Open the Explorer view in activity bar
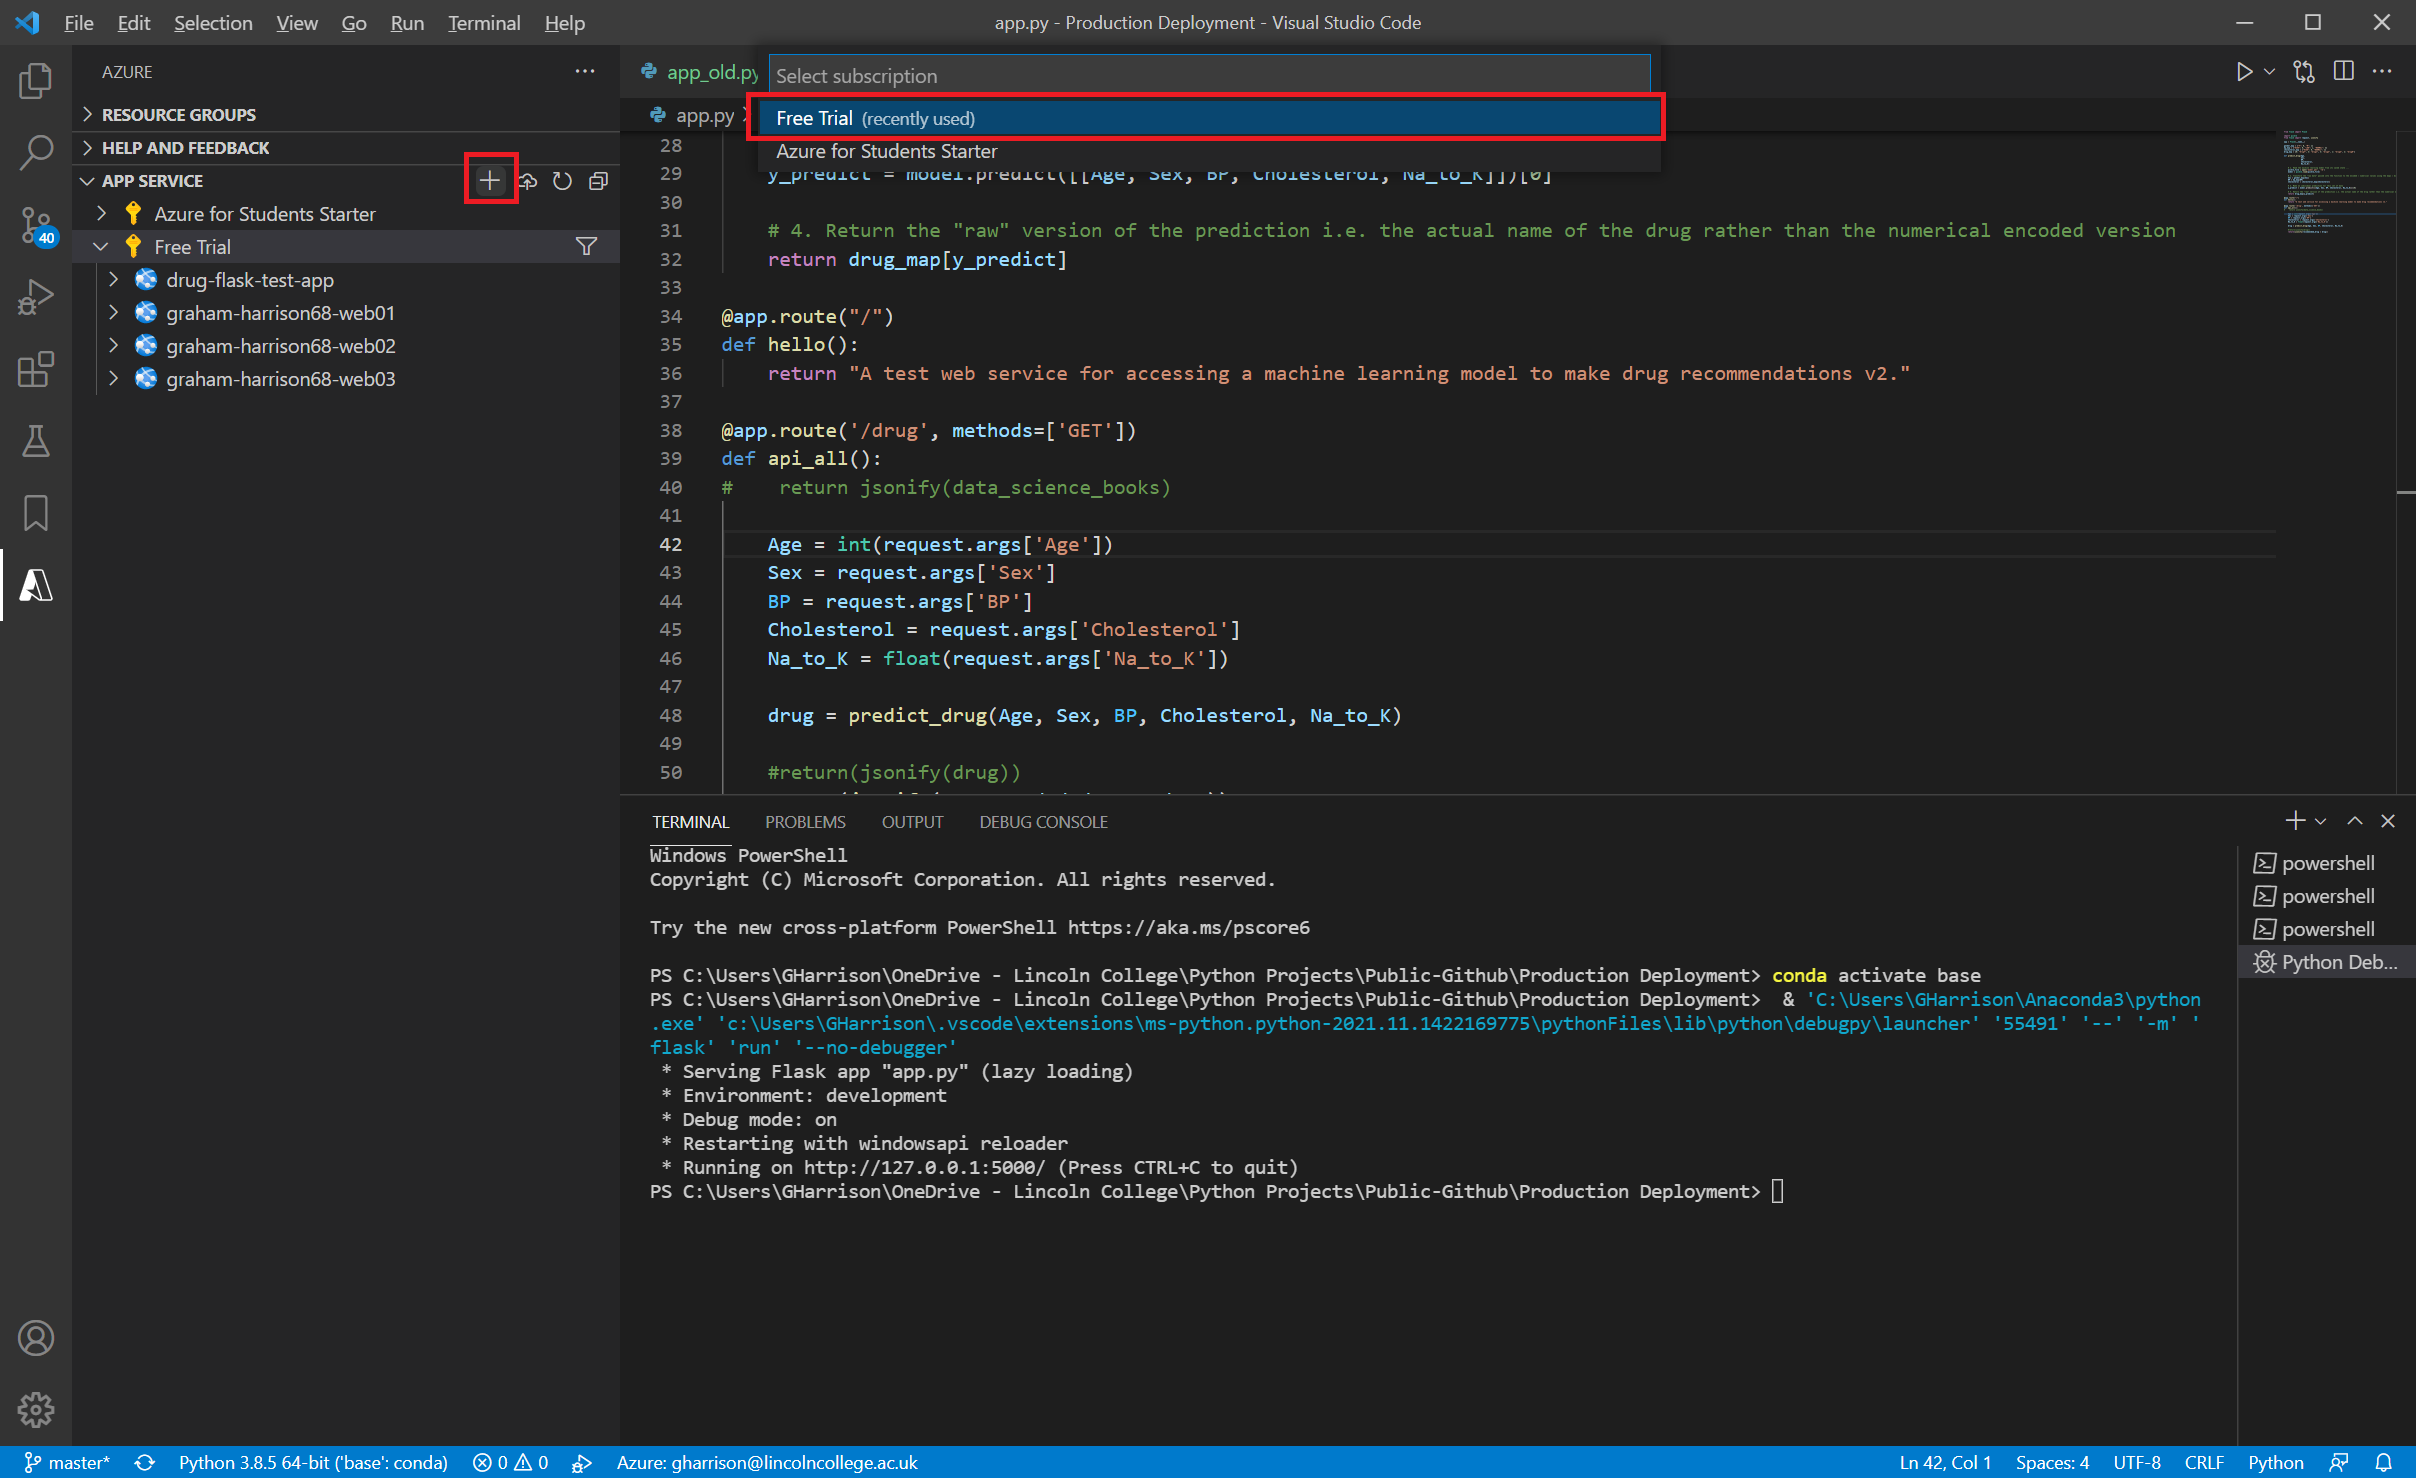 pyautogui.click(x=36, y=82)
